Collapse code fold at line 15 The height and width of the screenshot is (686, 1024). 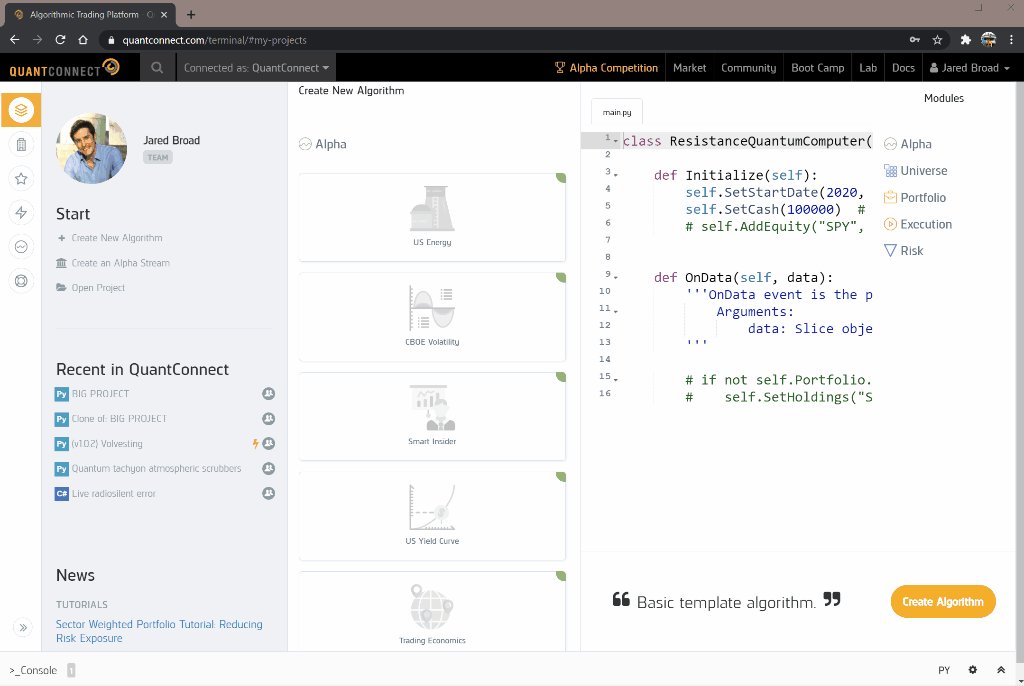(x=616, y=380)
